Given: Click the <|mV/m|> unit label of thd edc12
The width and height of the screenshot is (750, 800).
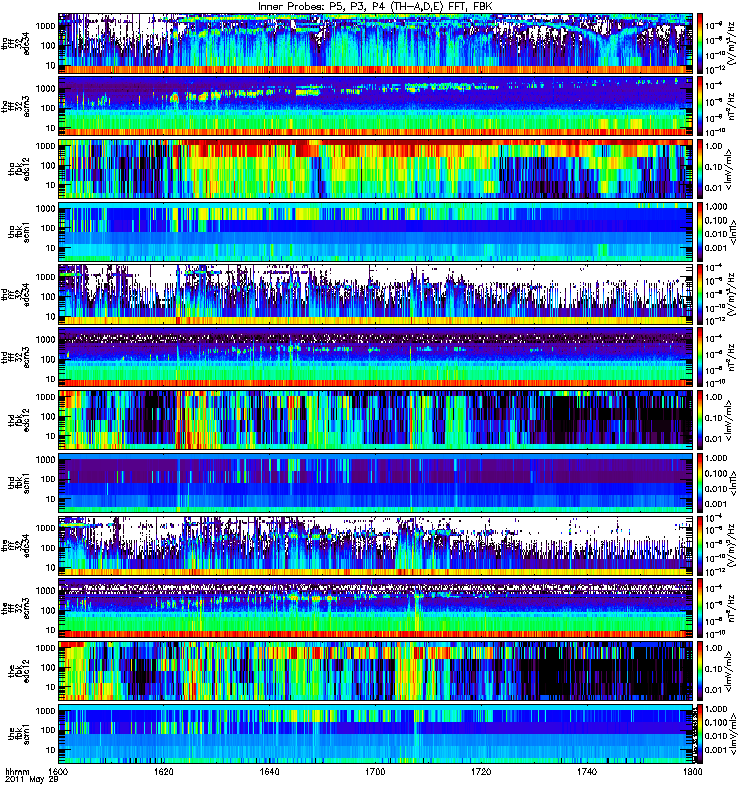Looking at the screenshot, I should tap(729, 420).
